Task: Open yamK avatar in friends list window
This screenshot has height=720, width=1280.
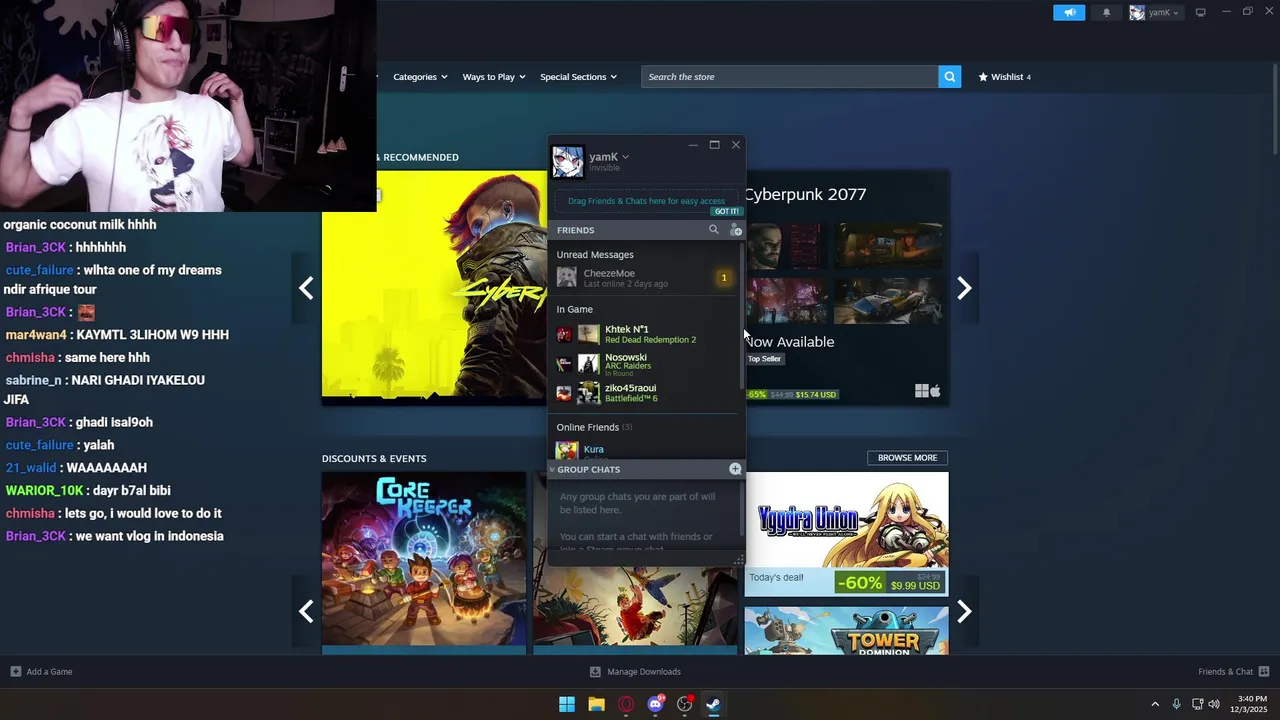Action: (567, 161)
